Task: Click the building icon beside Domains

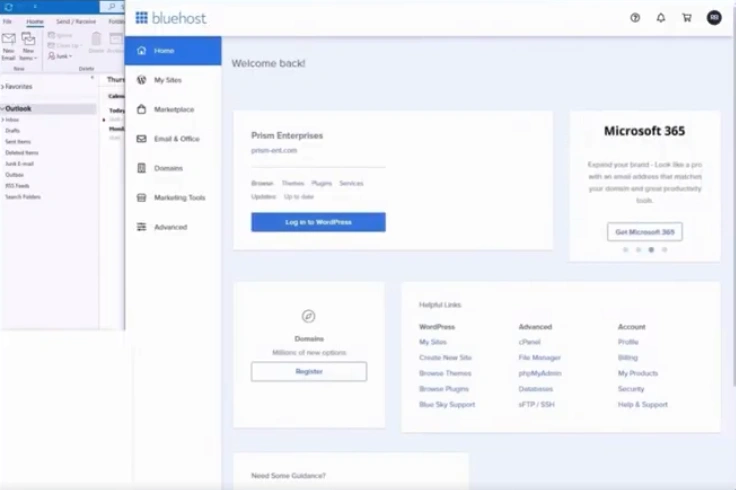Action: (x=141, y=168)
